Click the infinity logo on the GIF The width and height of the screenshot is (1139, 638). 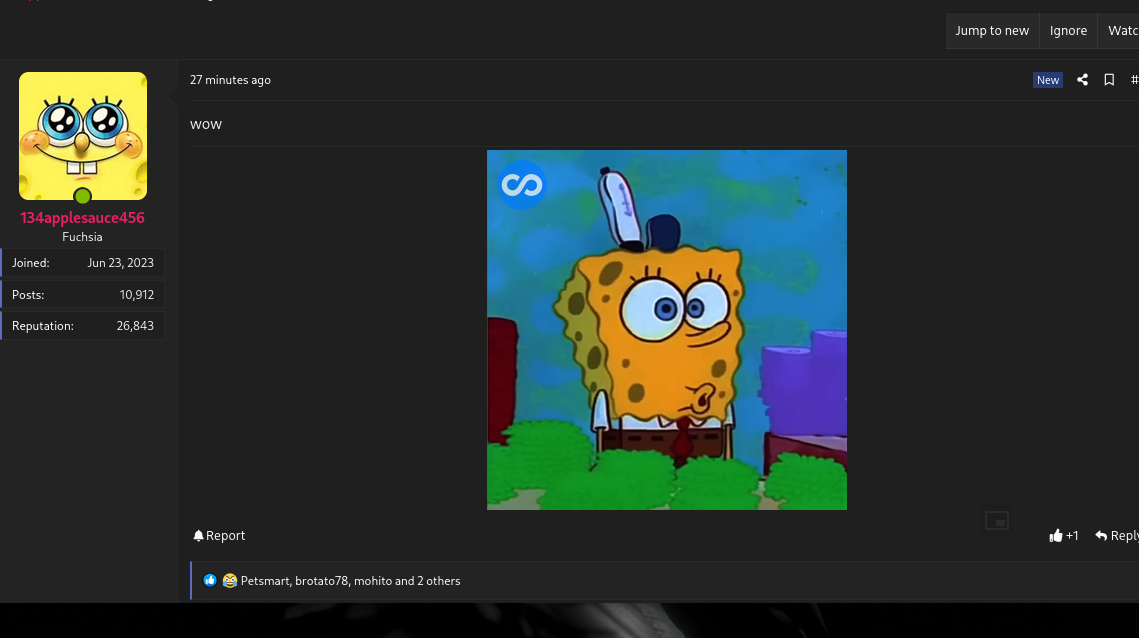[522, 185]
